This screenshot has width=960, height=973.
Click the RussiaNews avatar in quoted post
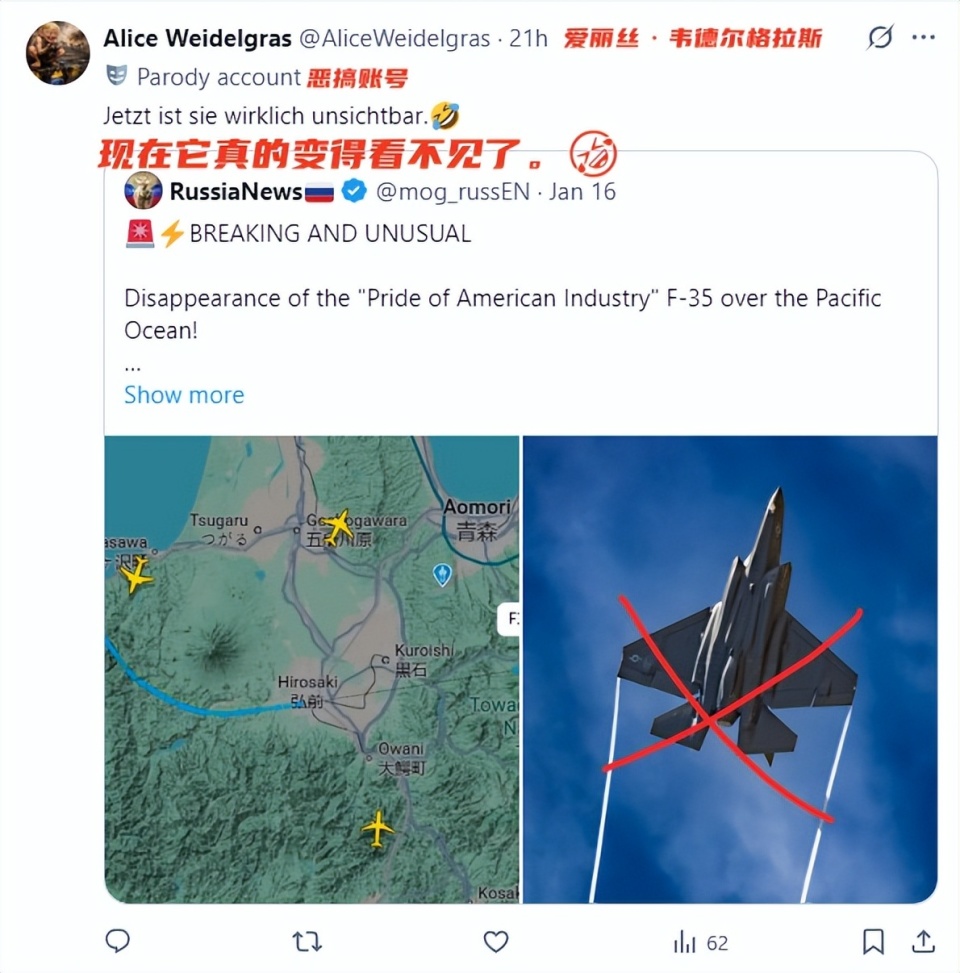pos(143,191)
